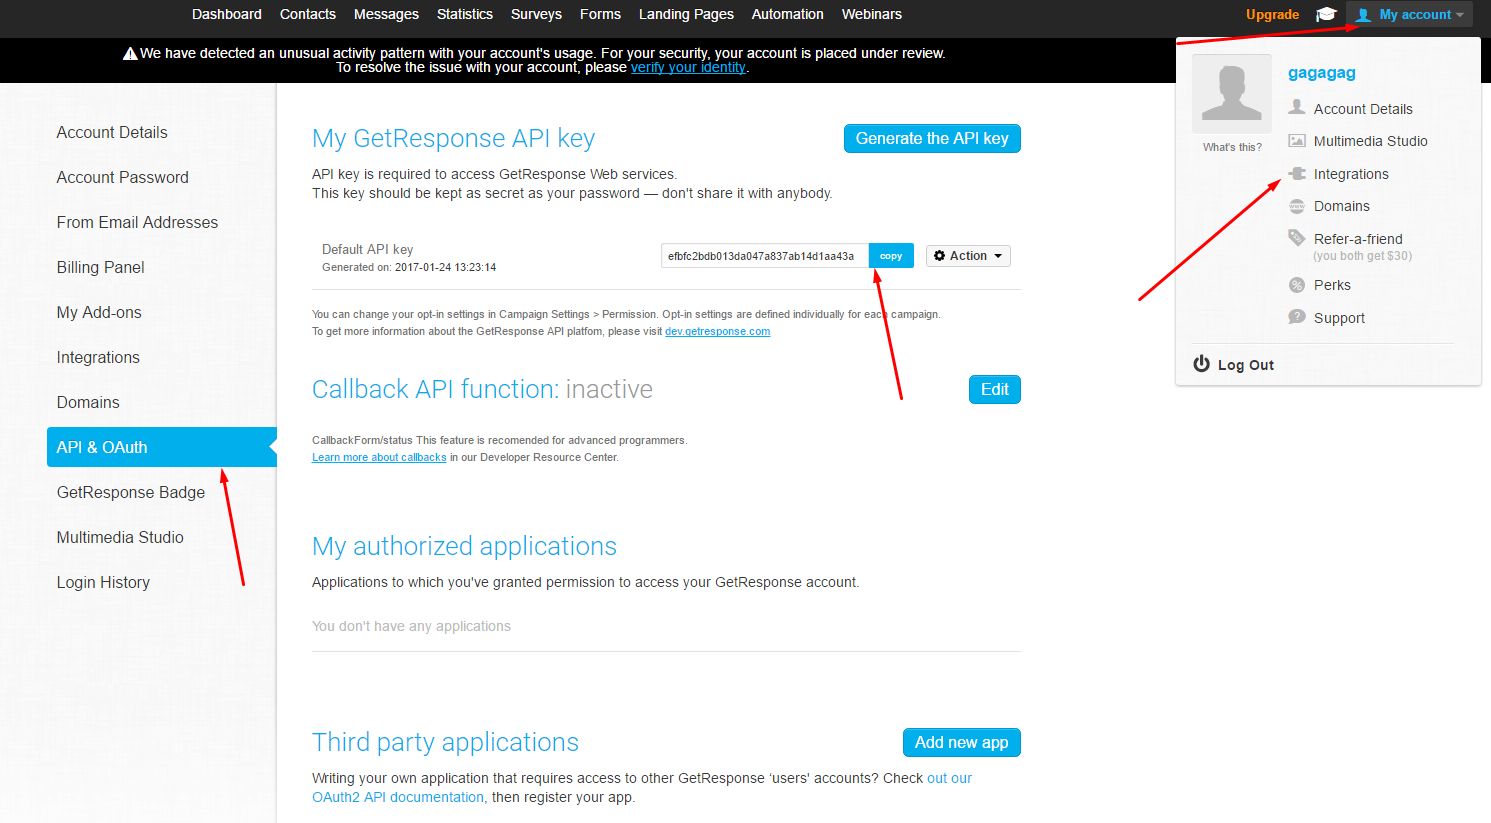The width and height of the screenshot is (1491, 823).
Task: Click the gear icon on Action button
Action: coord(940,256)
